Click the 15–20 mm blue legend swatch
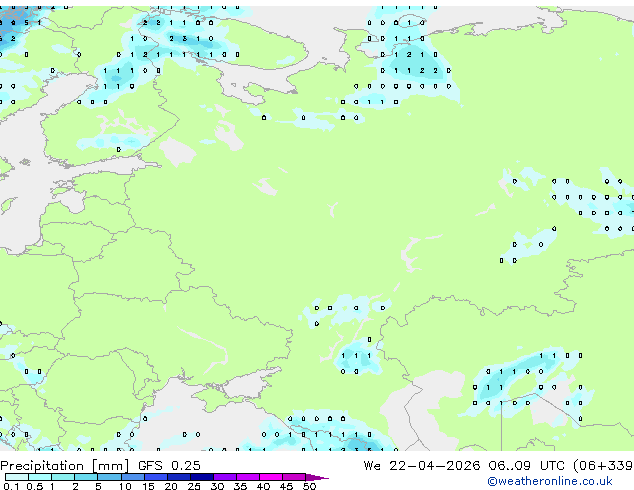 click(156, 477)
